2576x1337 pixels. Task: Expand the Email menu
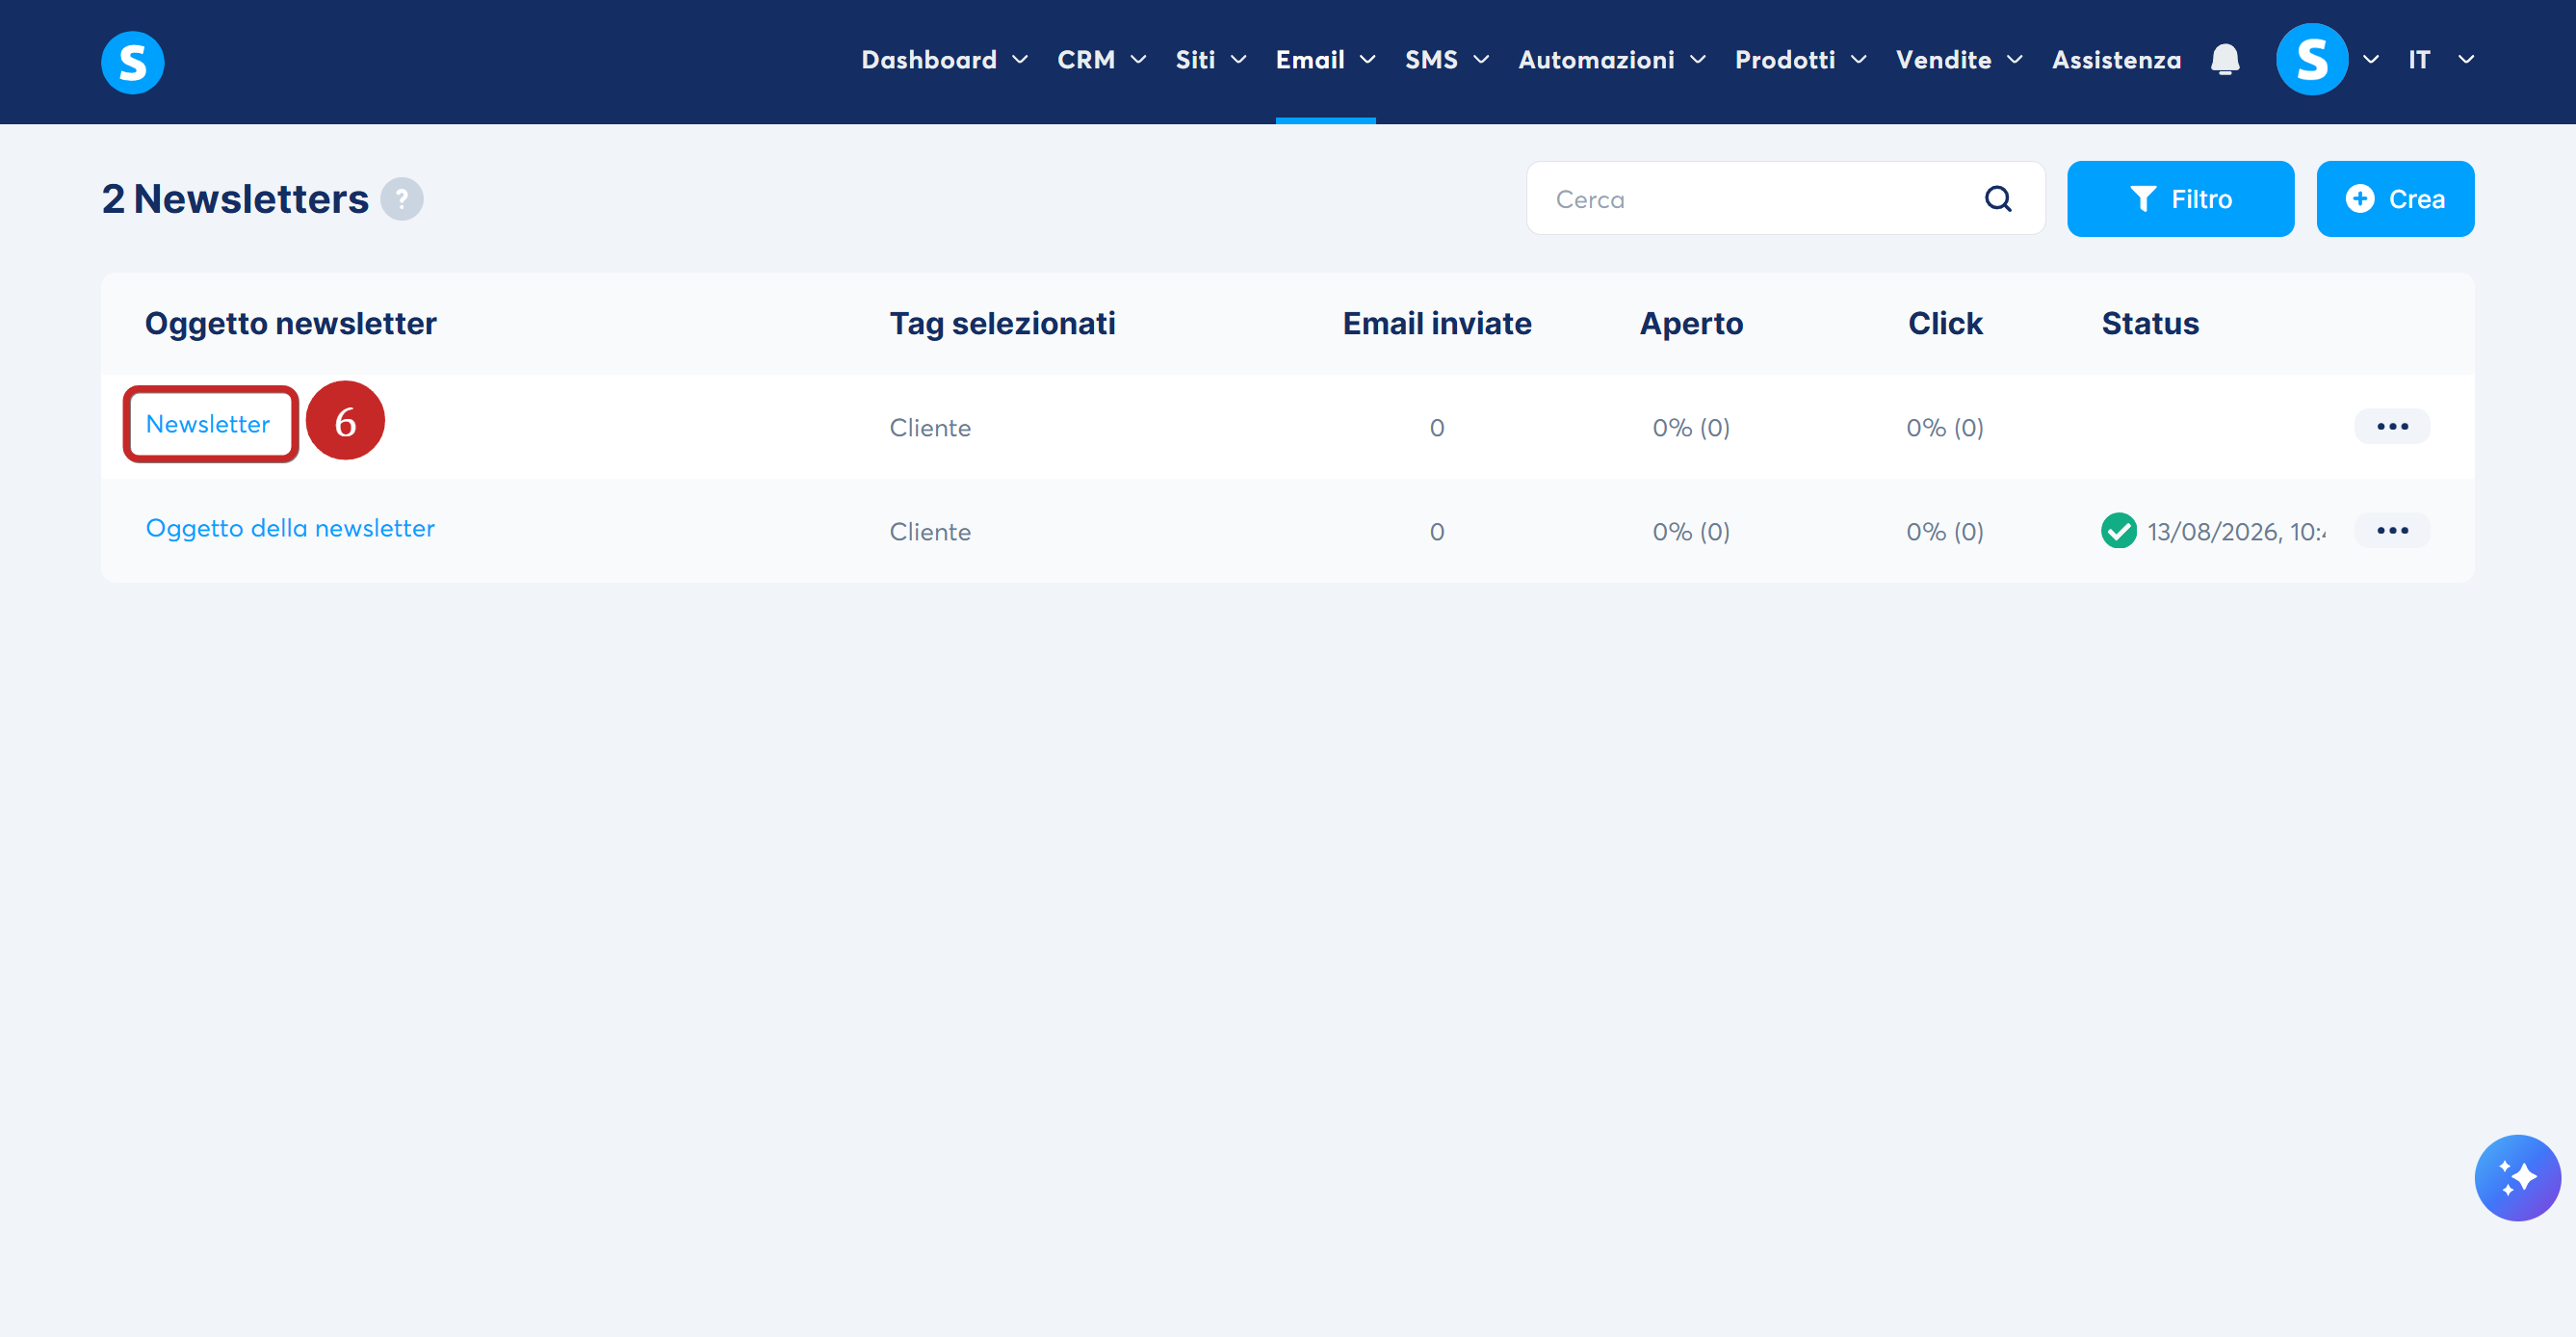click(x=1326, y=60)
